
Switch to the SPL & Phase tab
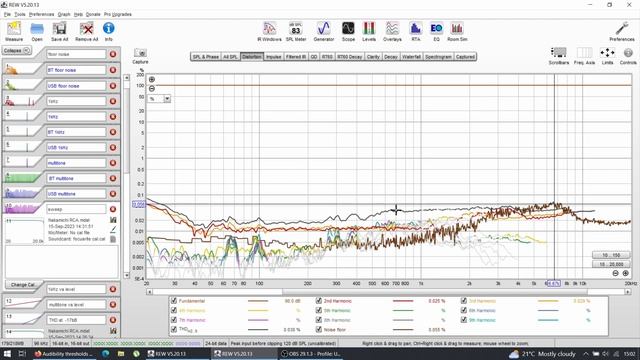click(x=206, y=57)
